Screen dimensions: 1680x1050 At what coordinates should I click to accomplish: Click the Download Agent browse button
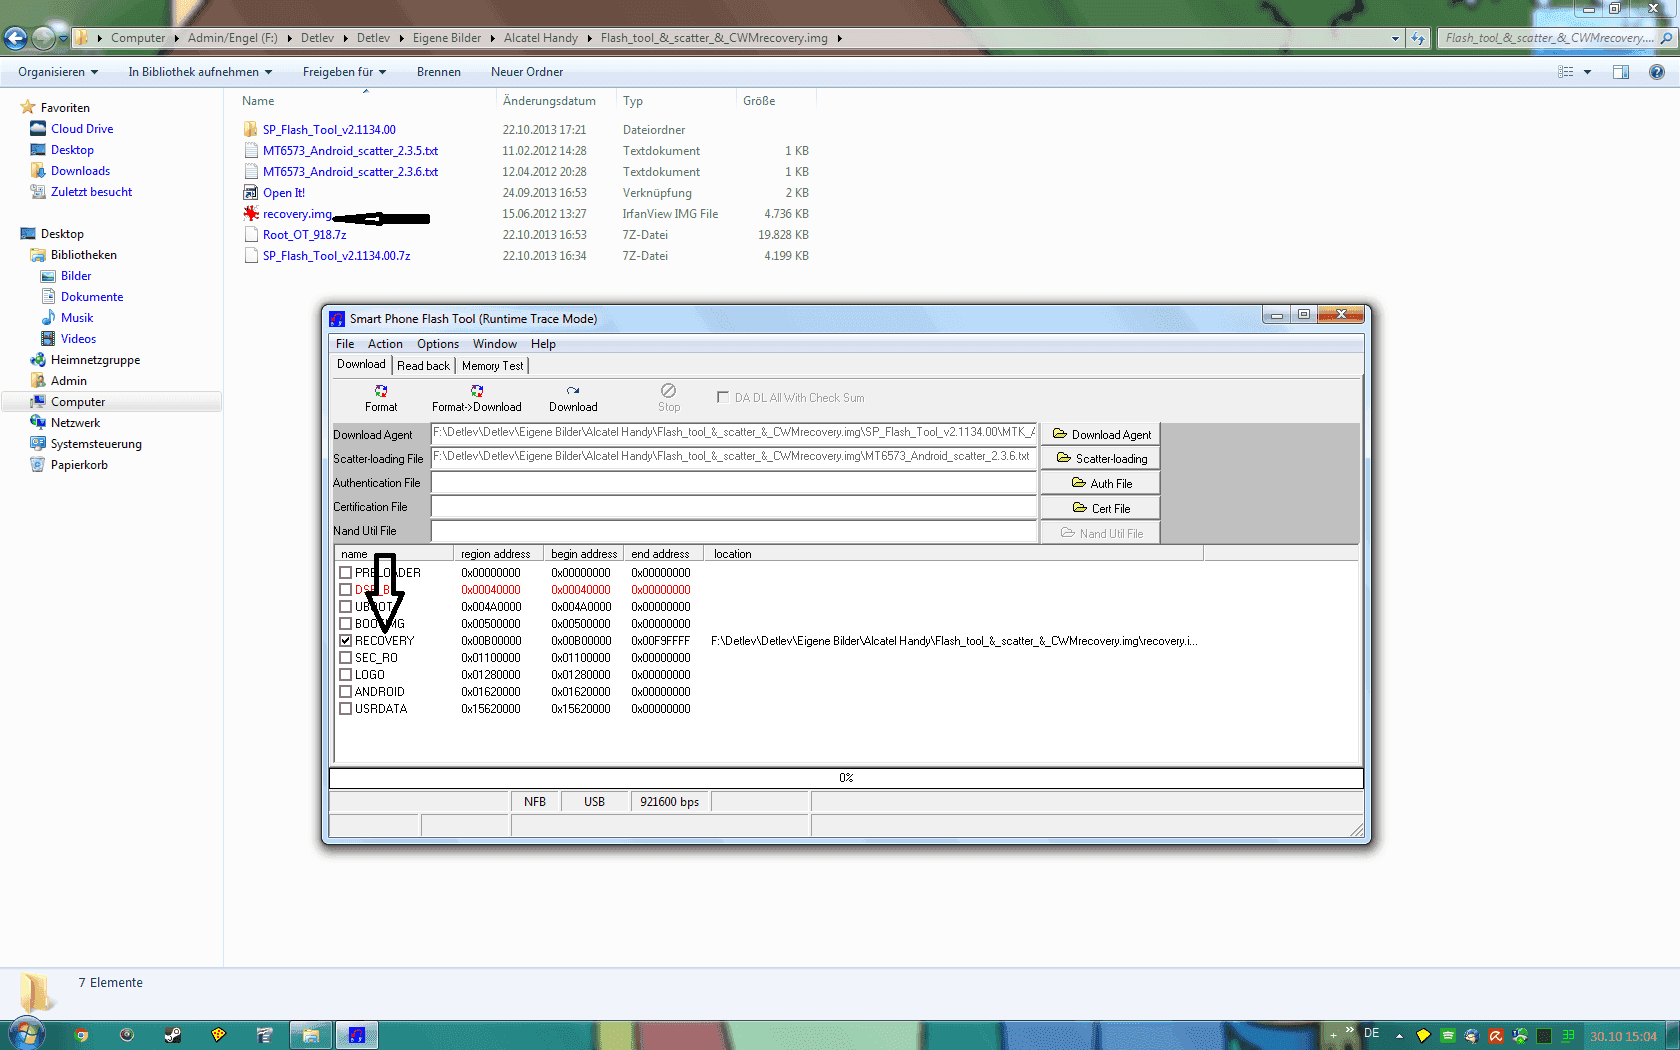pyautogui.click(x=1100, y=434)
